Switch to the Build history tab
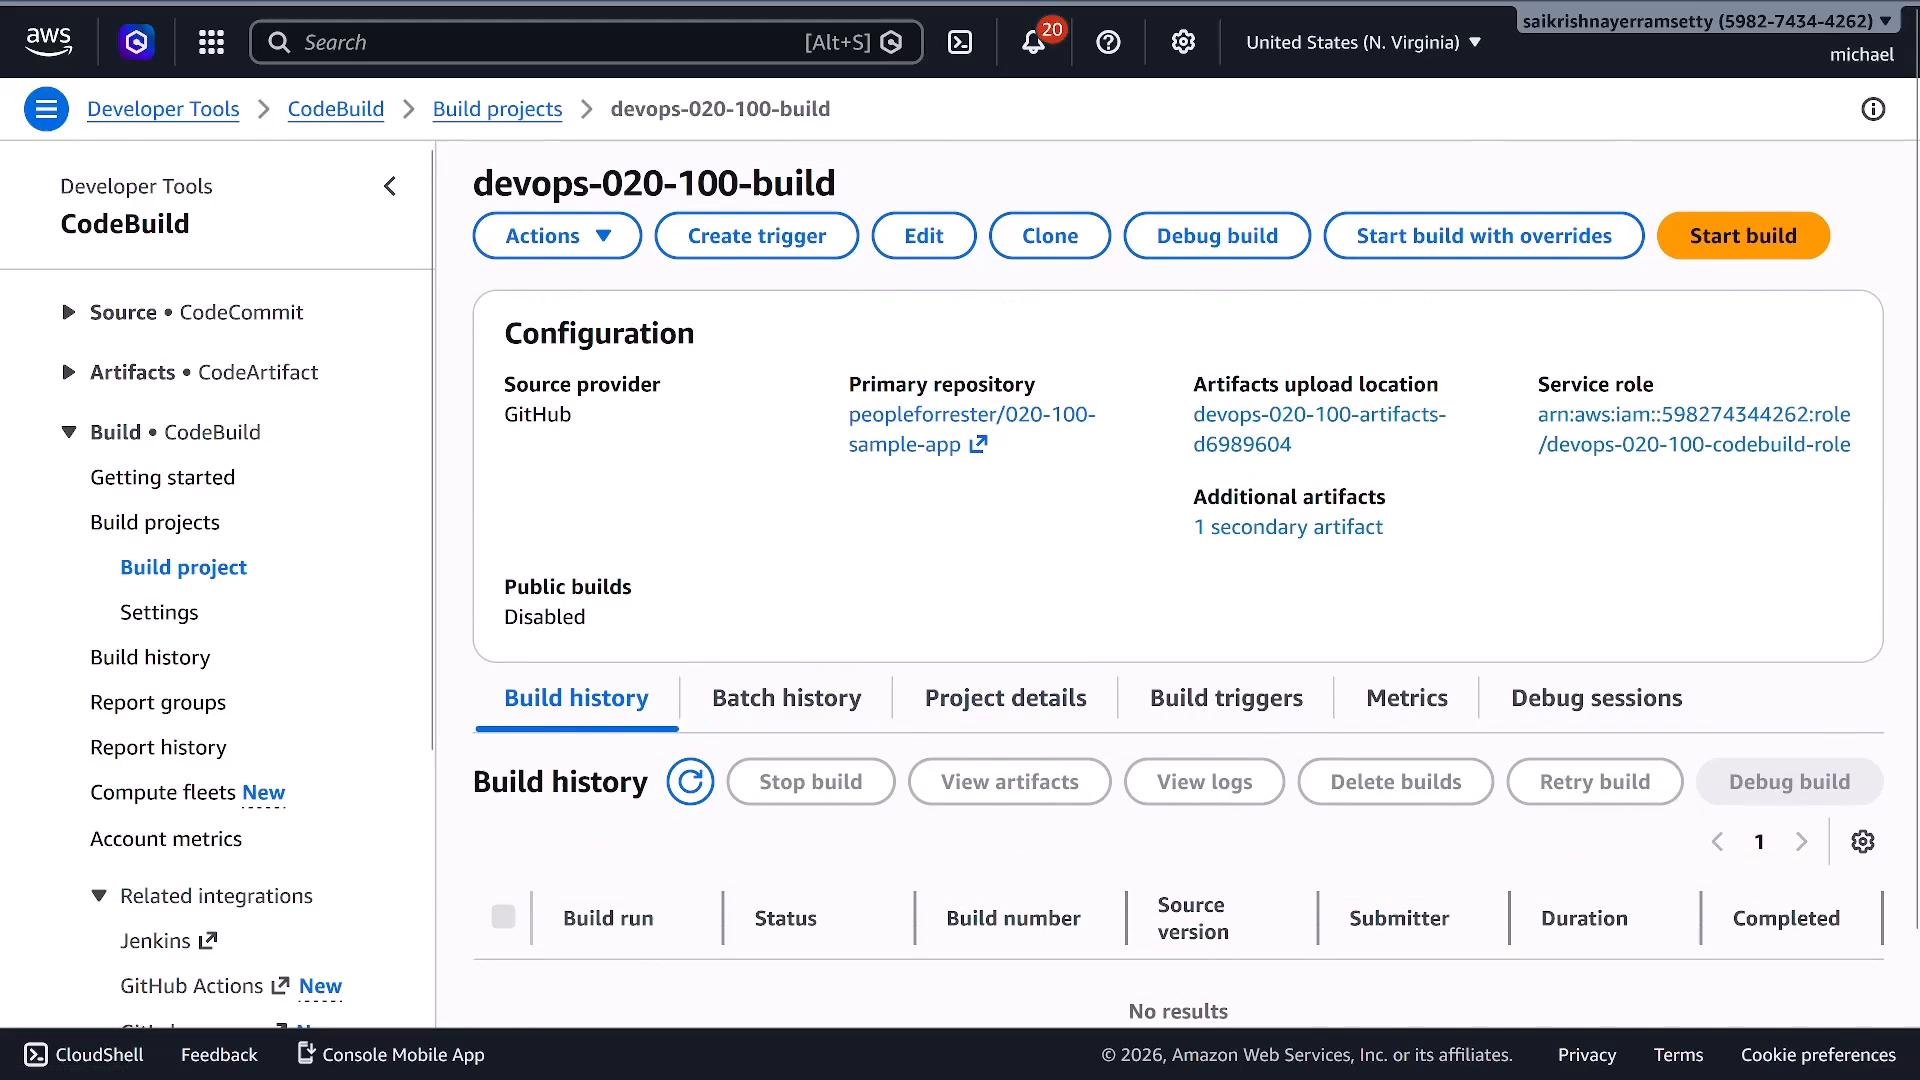1920x1080 pixels. point(576,698)
